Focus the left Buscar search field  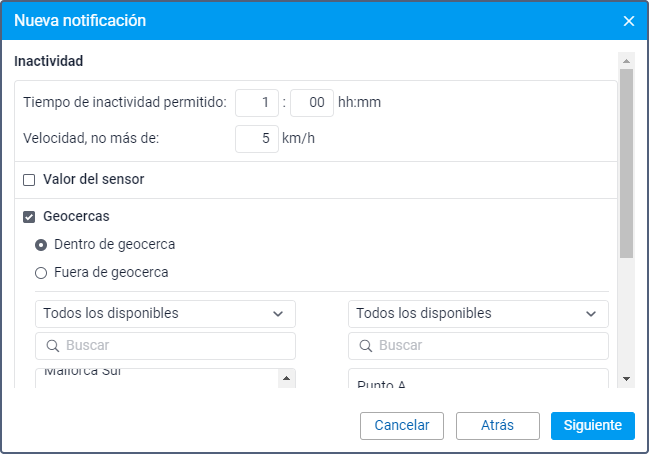(x=175, y=346)
